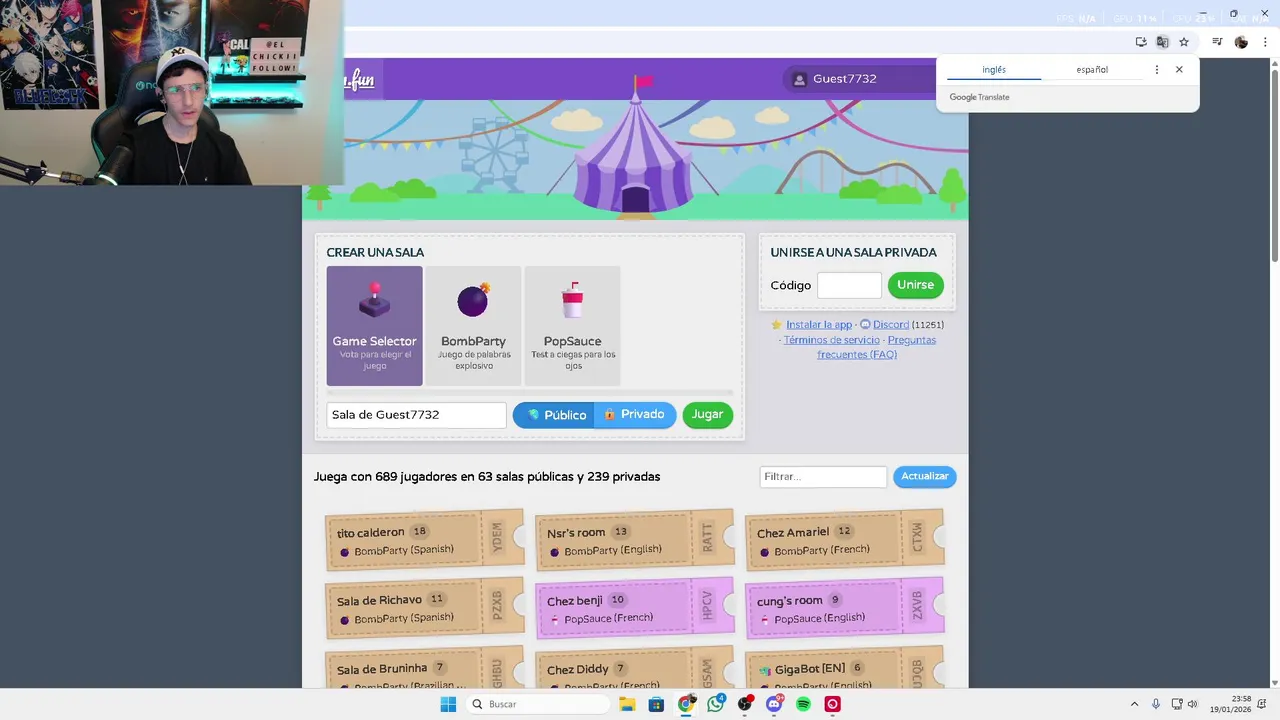Open the Chrome three-dot menu
The image size is (1280, 720).
click(1265, 42)
